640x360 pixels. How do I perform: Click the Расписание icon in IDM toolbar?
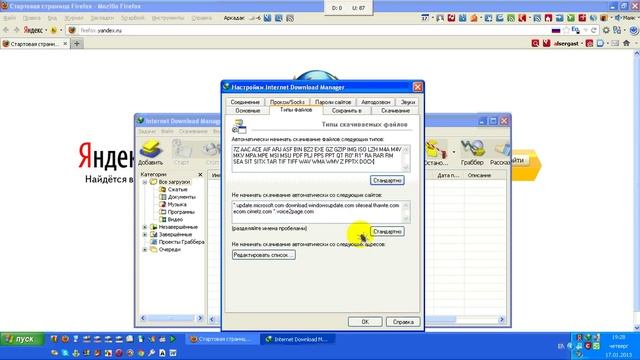[500, 153]
